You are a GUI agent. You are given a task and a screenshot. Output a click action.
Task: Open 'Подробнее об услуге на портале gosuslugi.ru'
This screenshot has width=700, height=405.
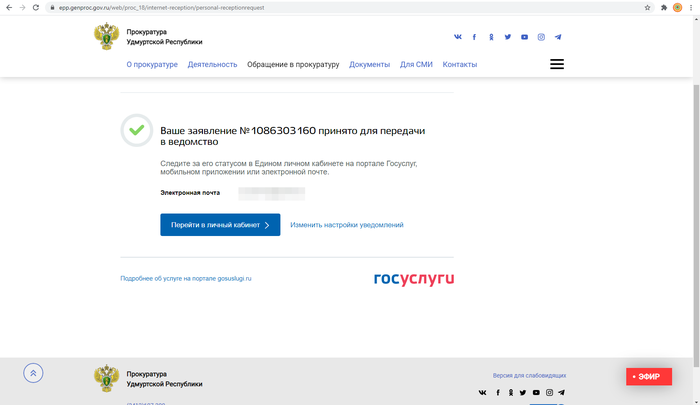coord(186,278)
